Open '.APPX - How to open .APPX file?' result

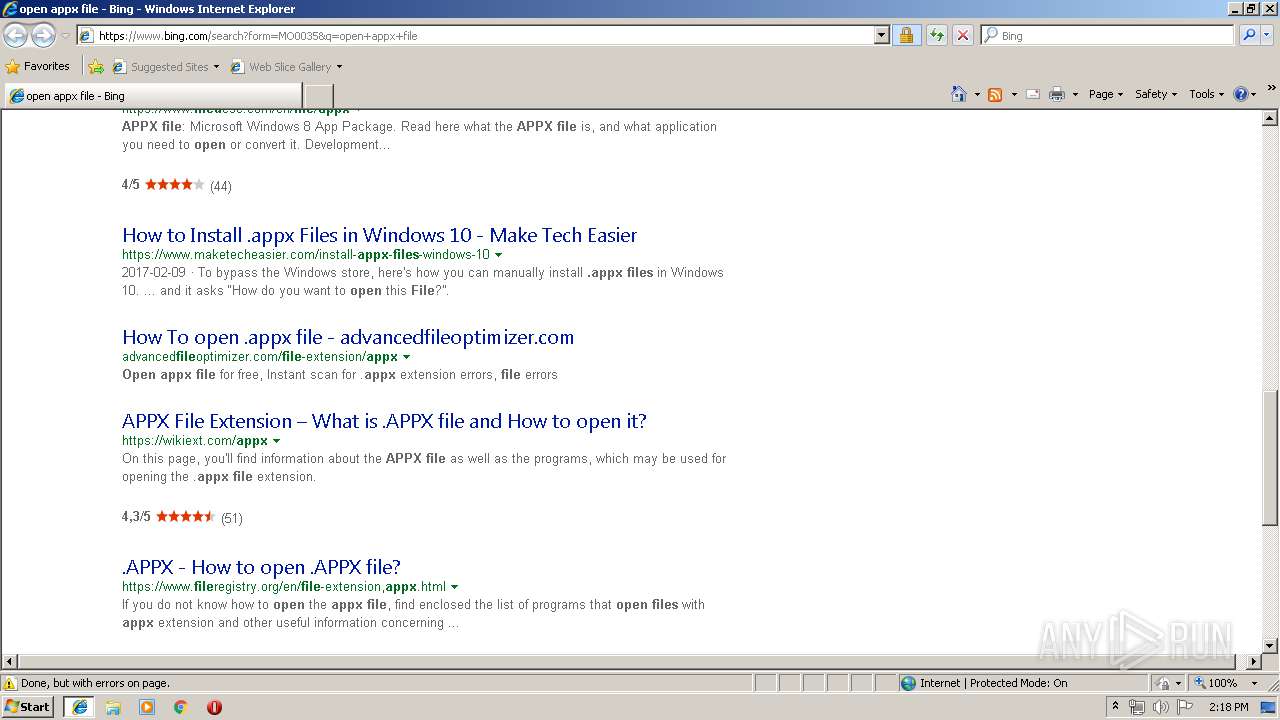pyautogui.click(x=261, y=567)
